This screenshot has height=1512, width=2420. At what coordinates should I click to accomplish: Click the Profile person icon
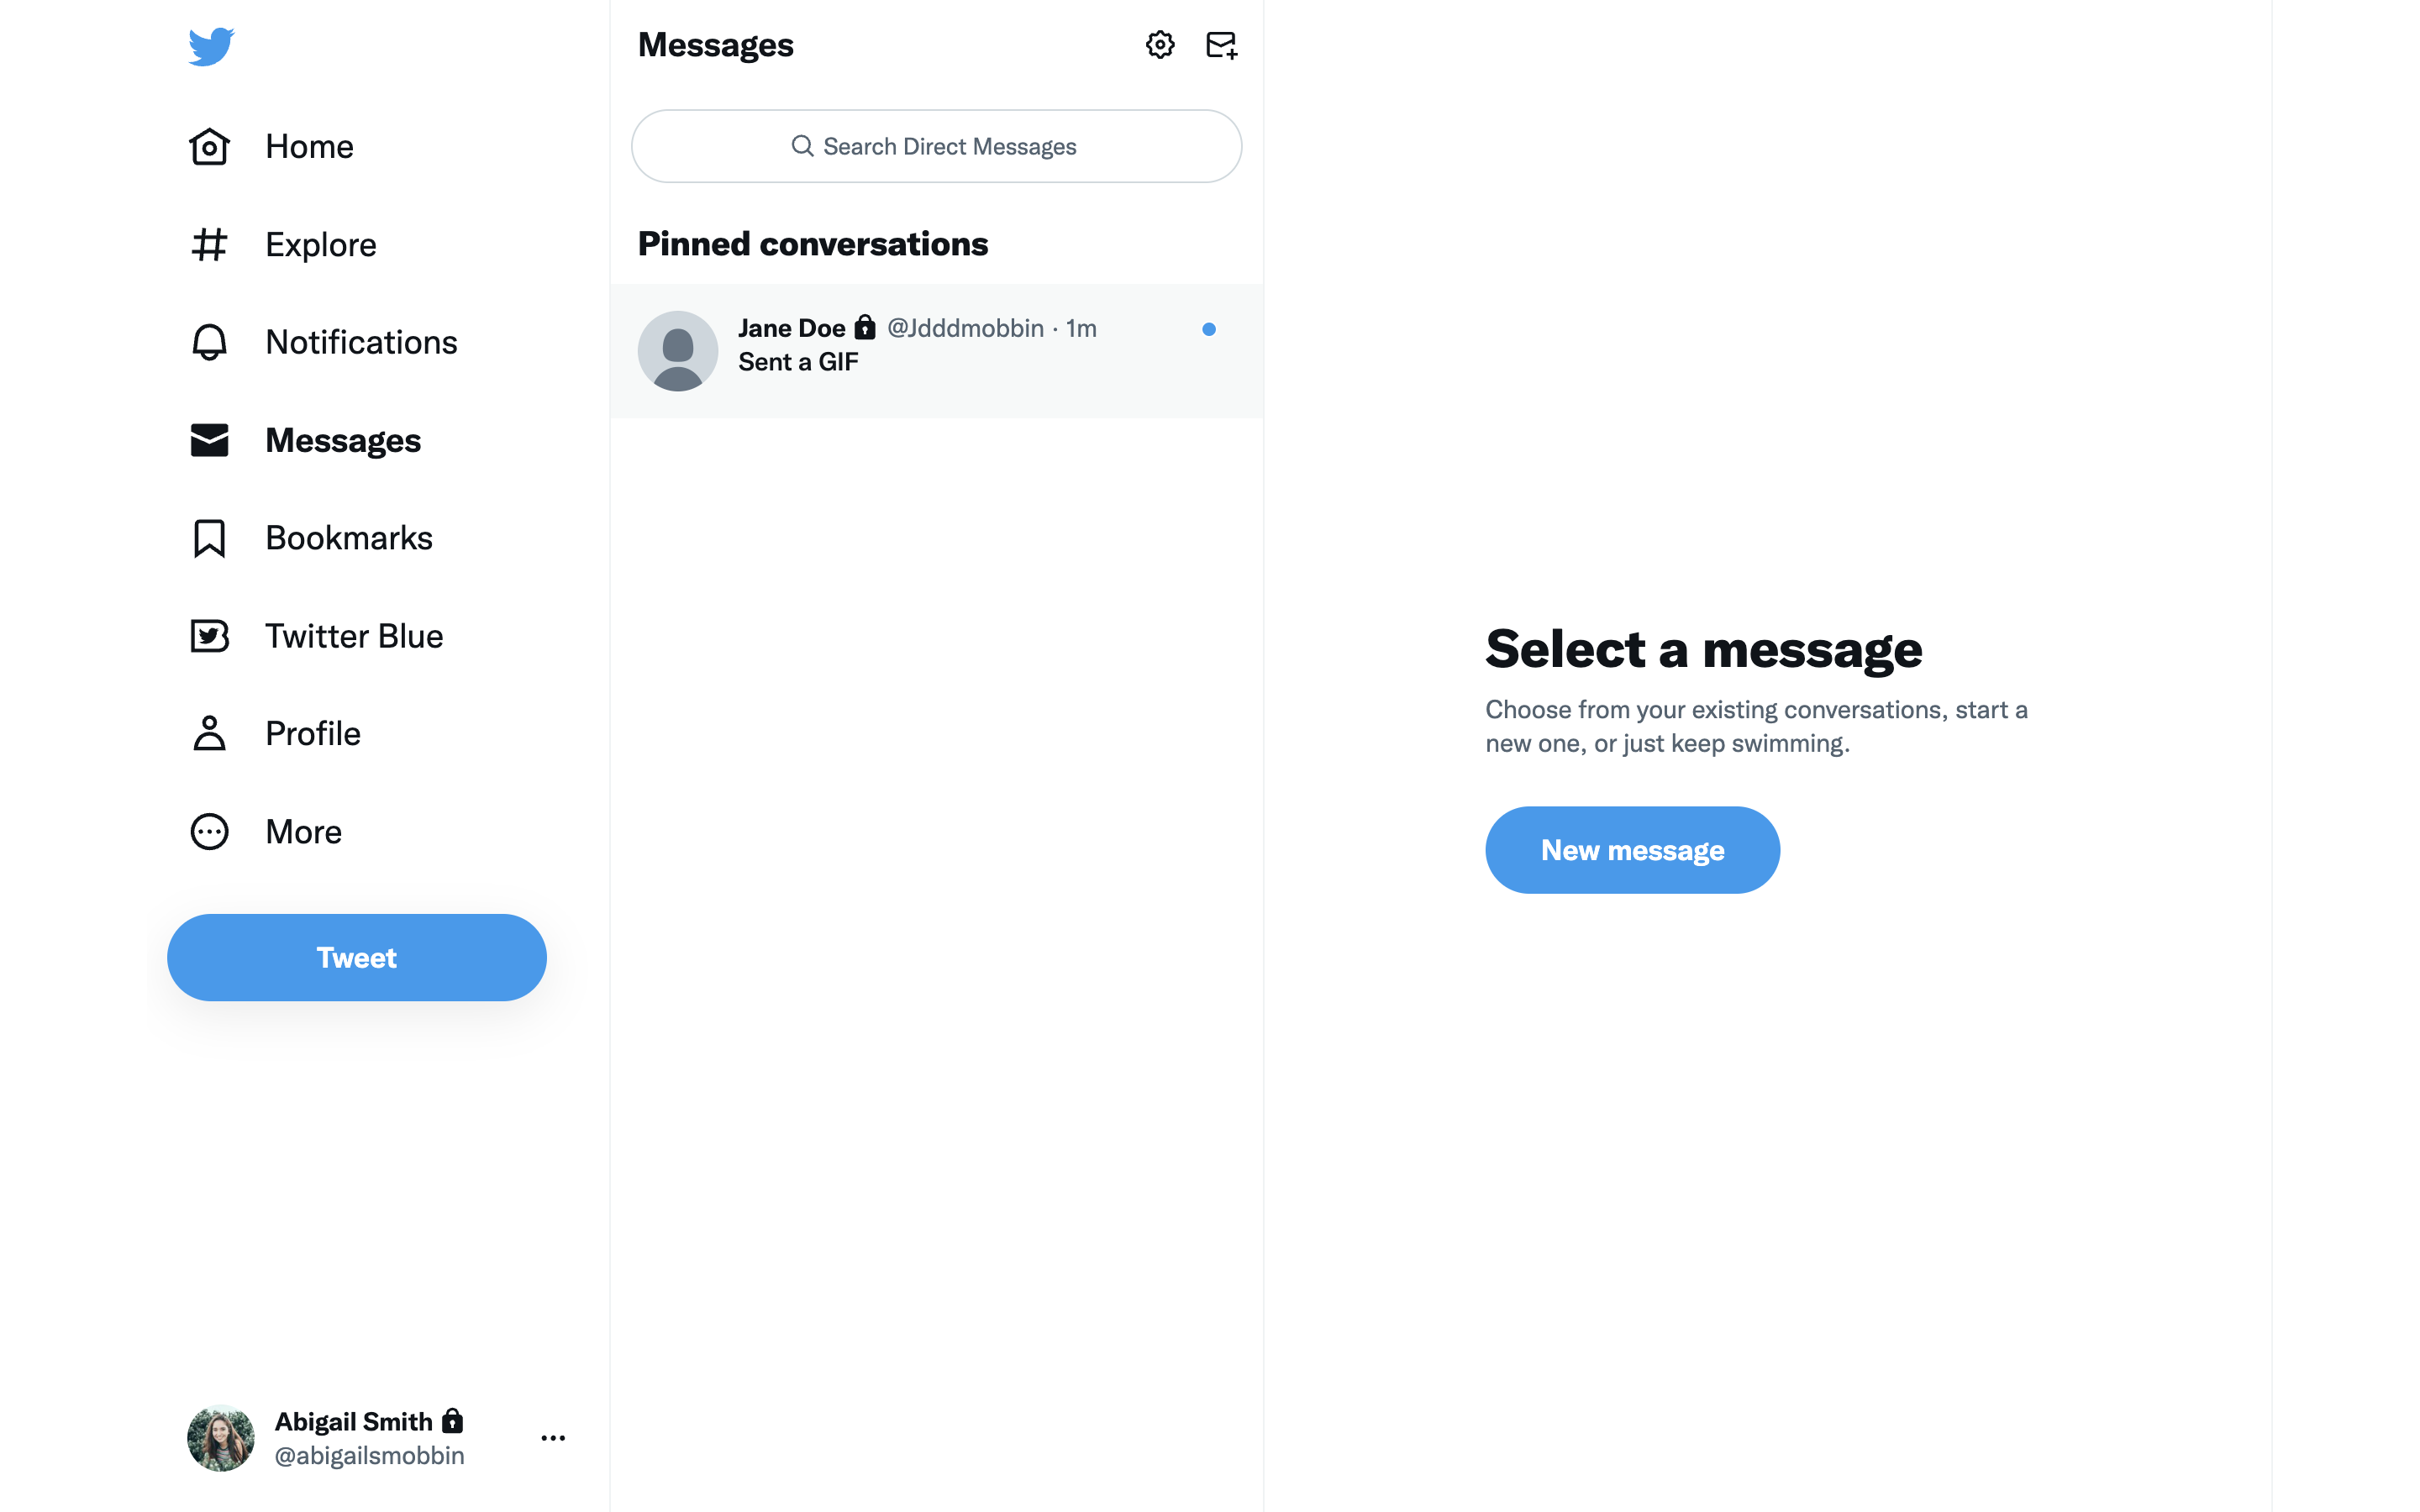(x=209, y=733)
